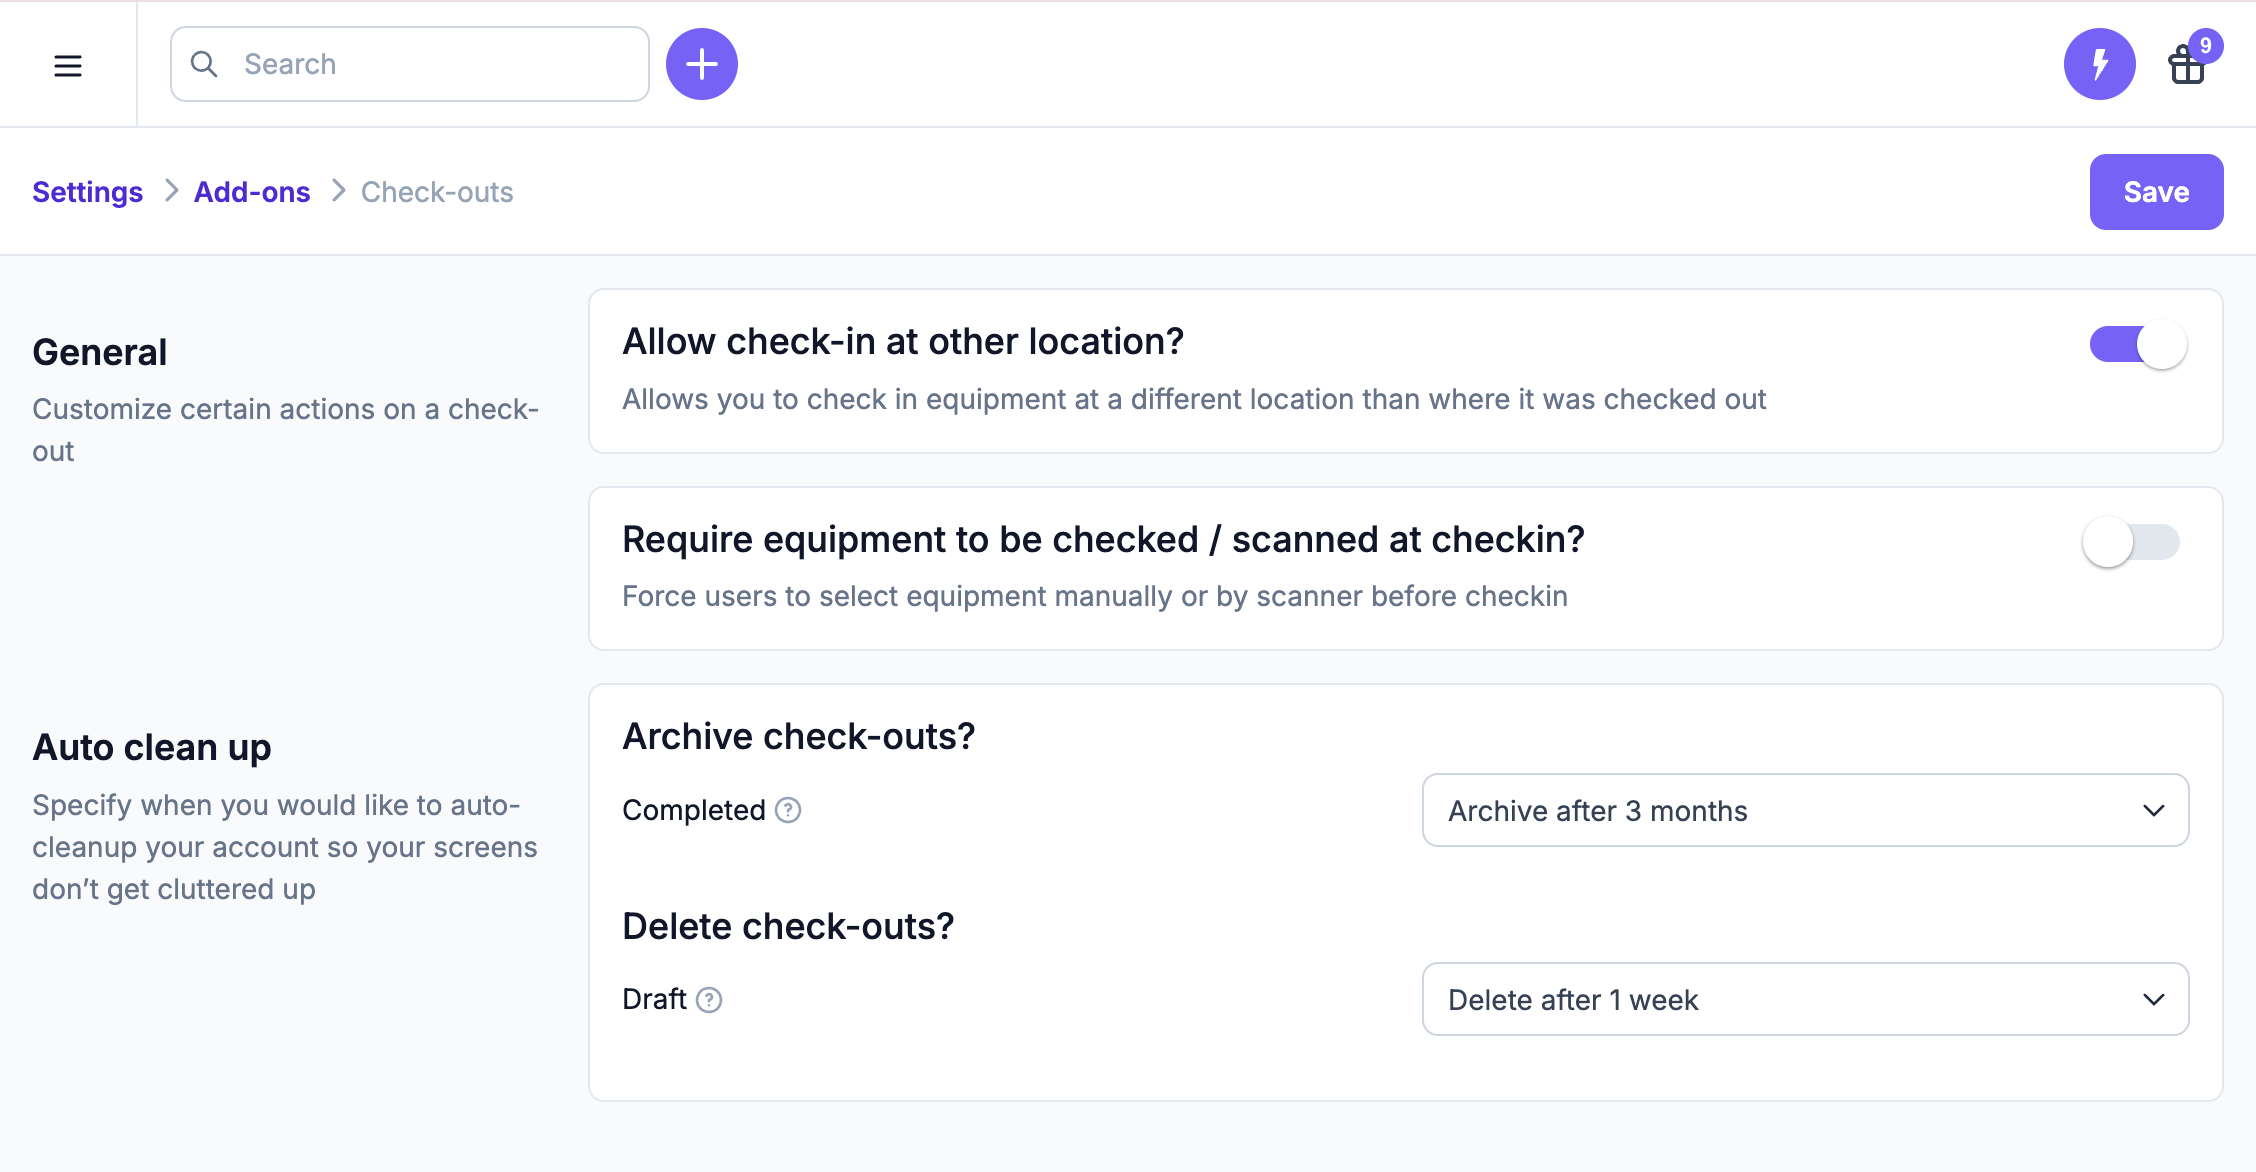Enable Require equipment scanned at checkin
Screen dimensions: 2256x1172
click(2132, 542)
